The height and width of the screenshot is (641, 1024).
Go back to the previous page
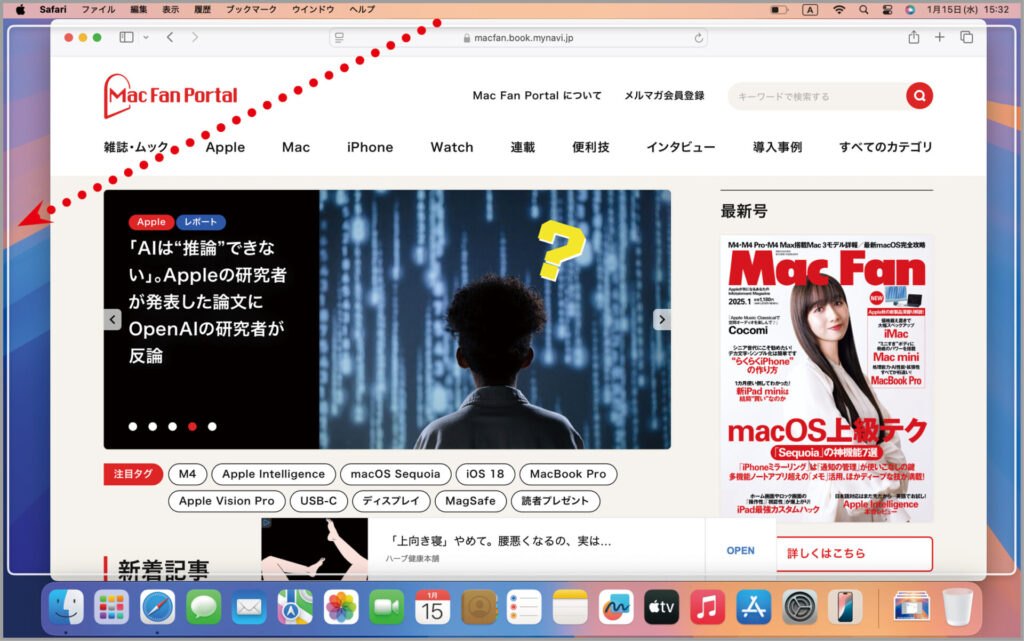coord(170,37)
